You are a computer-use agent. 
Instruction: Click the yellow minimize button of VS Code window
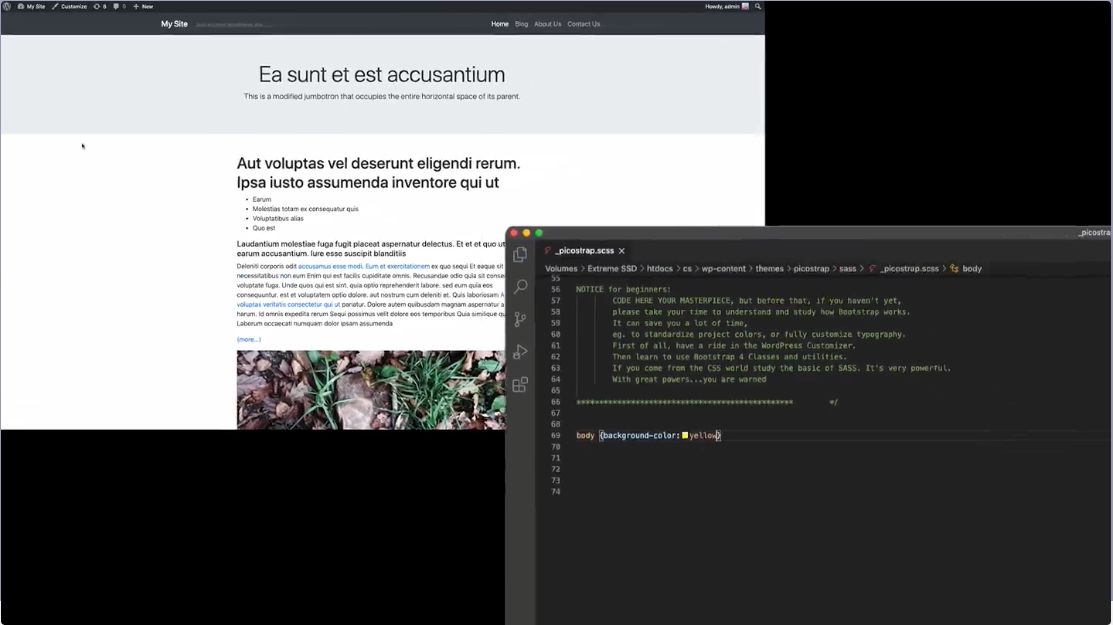(527, 233)
